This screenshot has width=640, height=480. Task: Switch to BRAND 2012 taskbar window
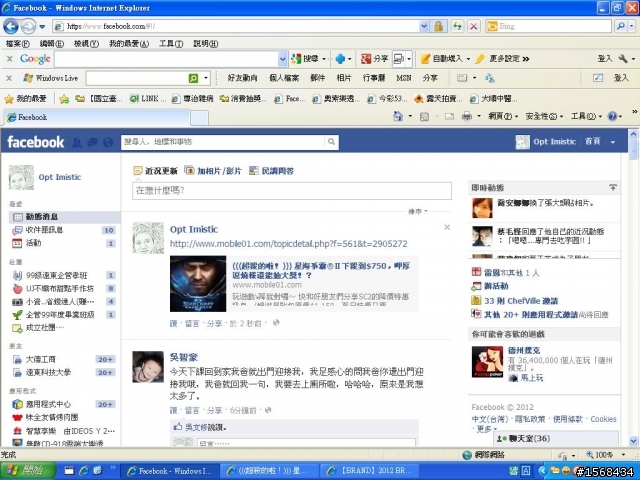370,471
